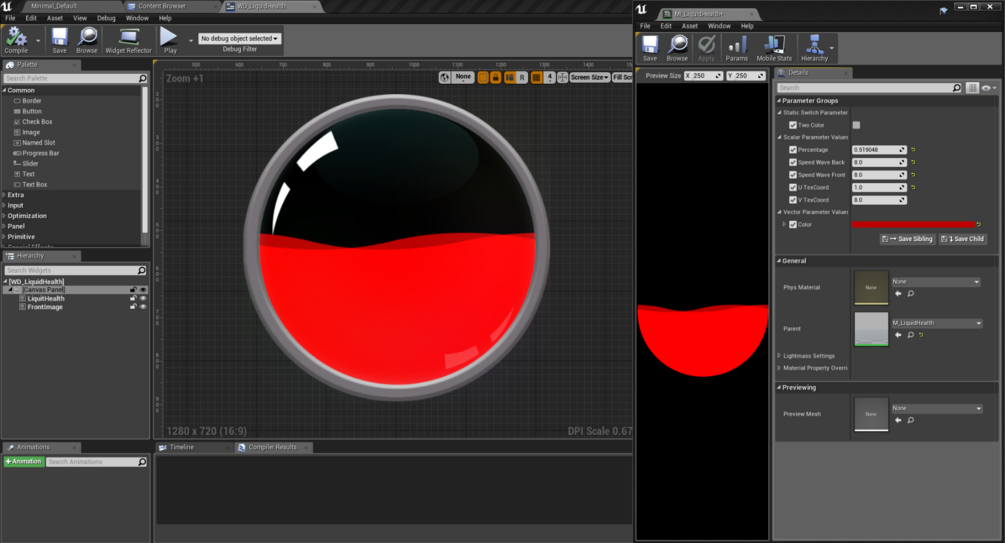Toggle grid snapping icon in designer

click(x=536, y=78)
